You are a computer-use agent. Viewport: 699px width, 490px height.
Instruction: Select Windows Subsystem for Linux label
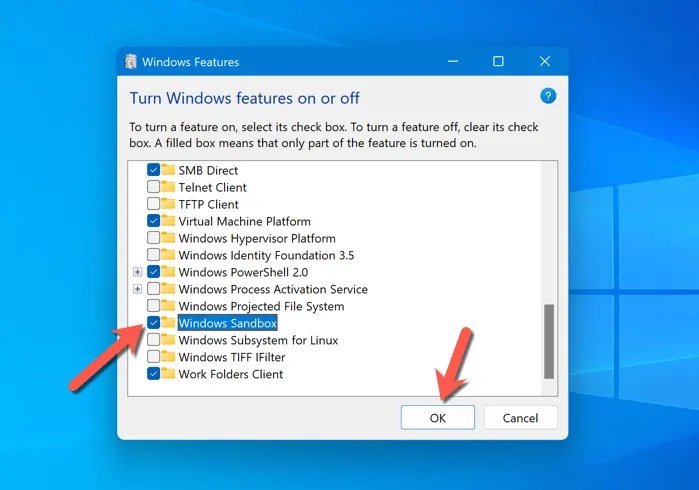coord(259,341)
